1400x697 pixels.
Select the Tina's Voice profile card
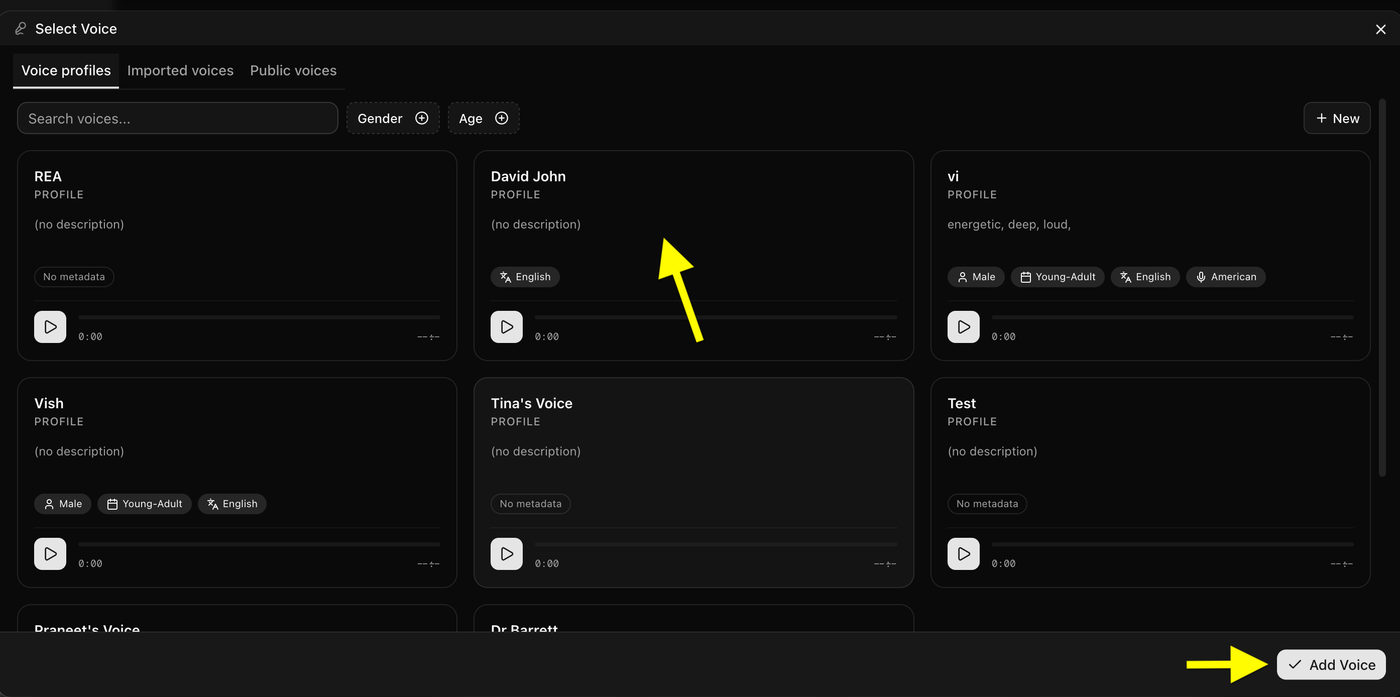[x=694, y=482]
